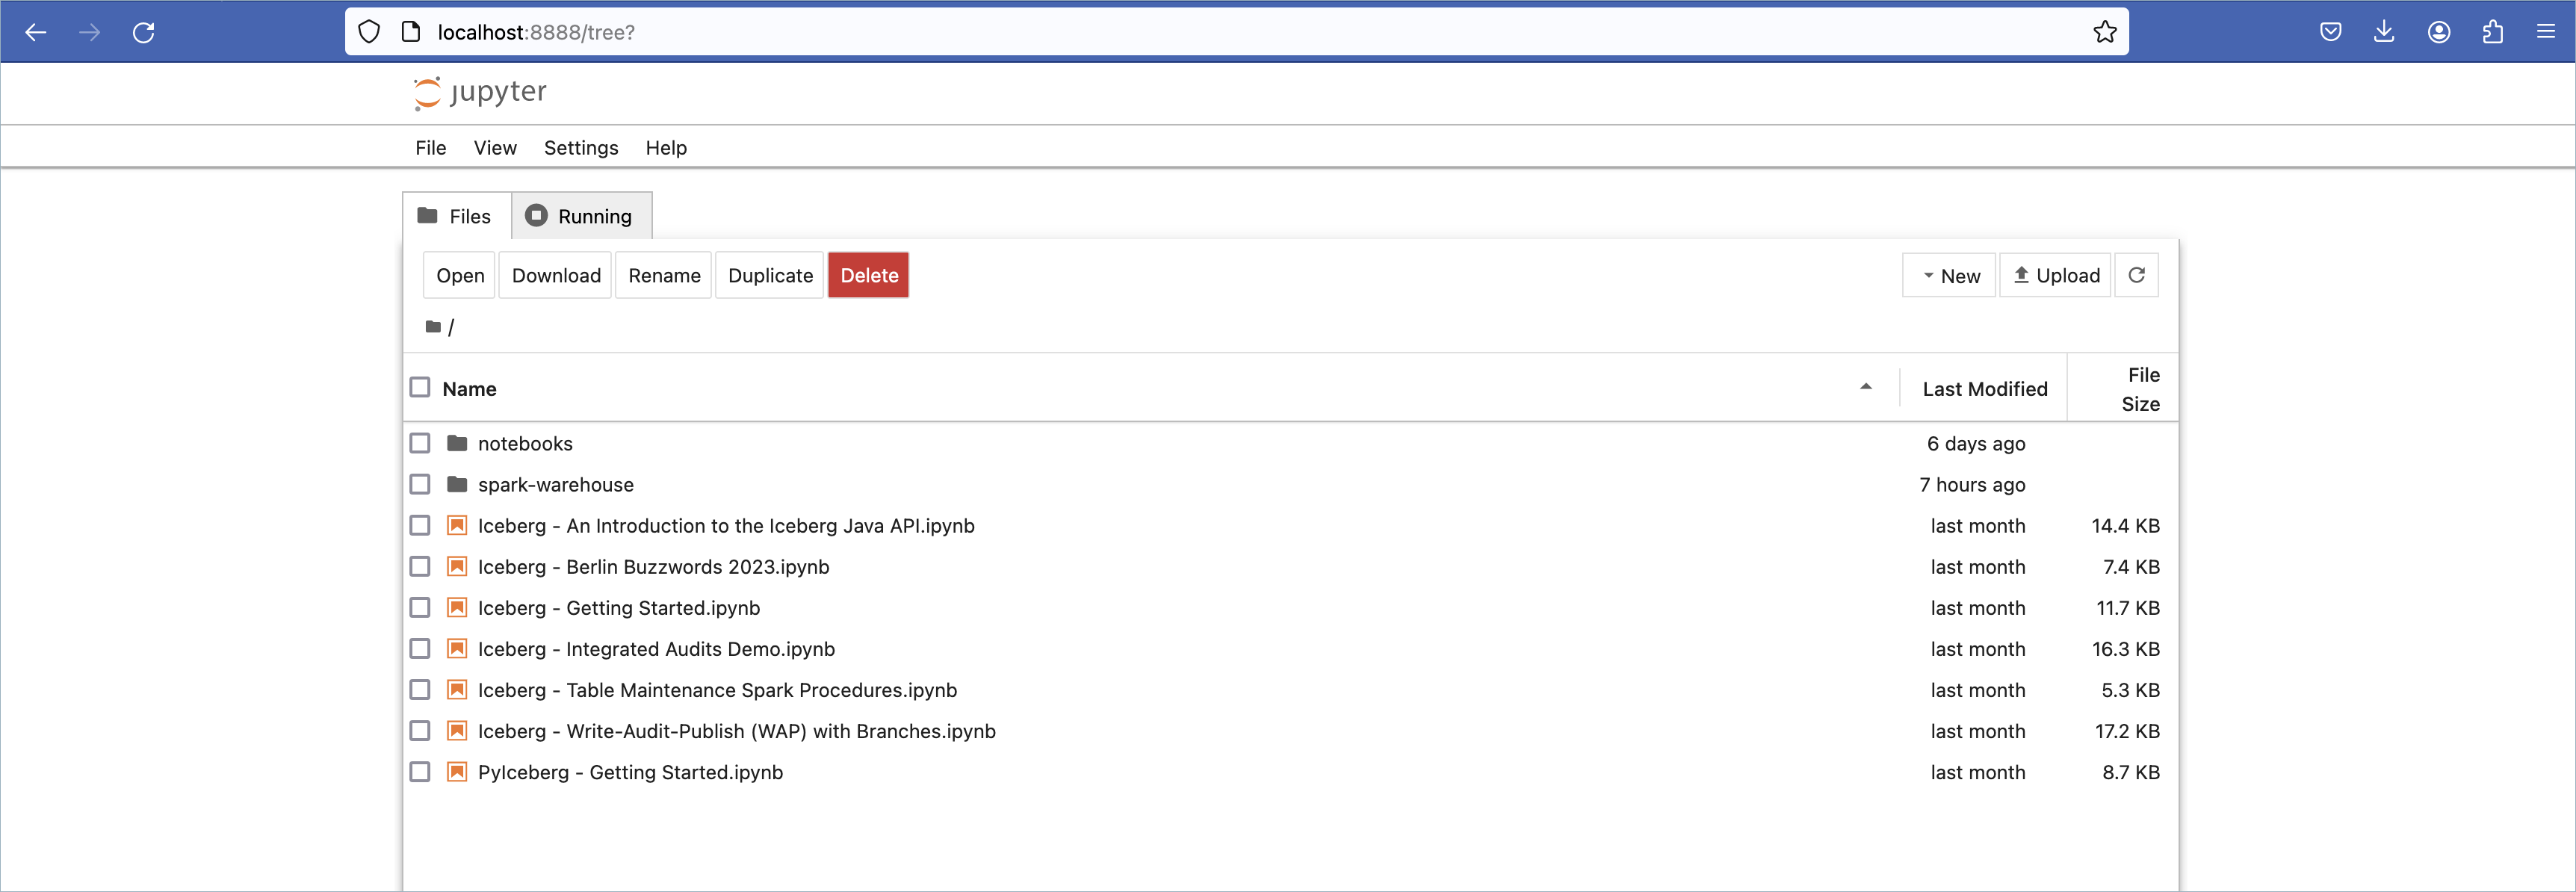Reload the browser page

click(x=144, y=32)
